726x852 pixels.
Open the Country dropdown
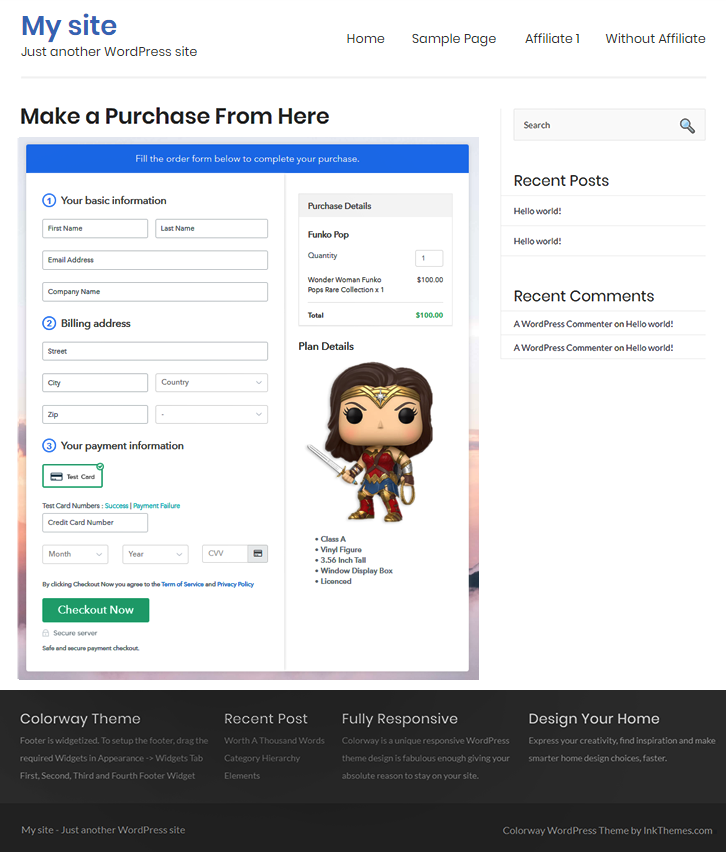[x=211, y=383]
